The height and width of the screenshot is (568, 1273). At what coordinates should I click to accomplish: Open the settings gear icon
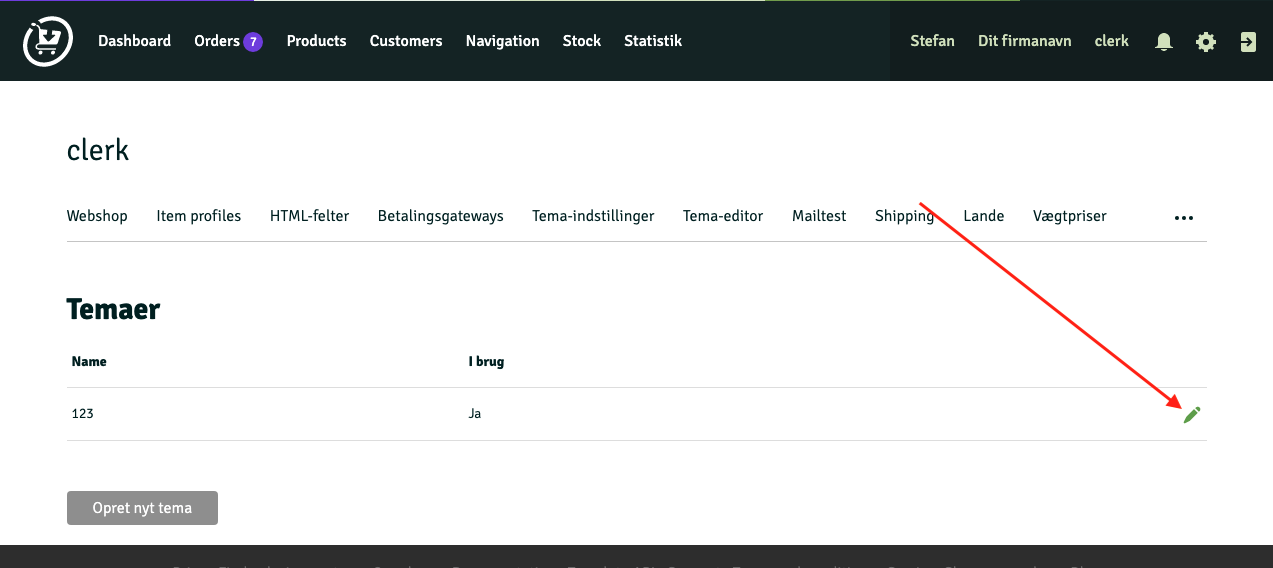(1206, 42)
